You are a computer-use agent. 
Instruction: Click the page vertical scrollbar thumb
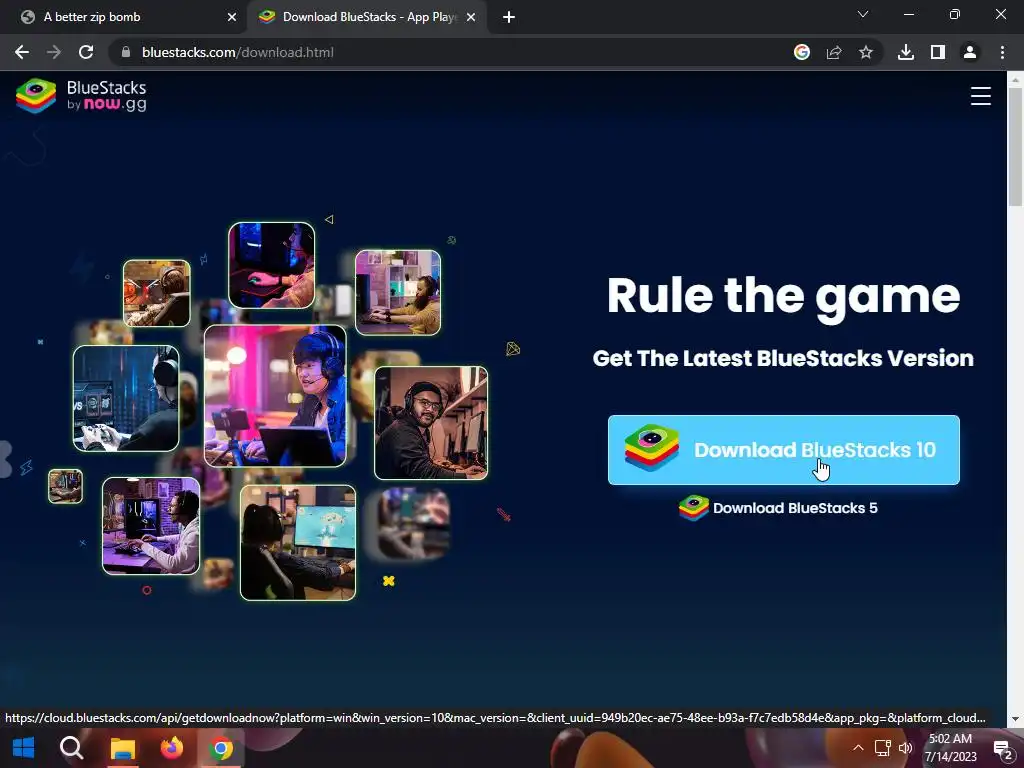1015,147
